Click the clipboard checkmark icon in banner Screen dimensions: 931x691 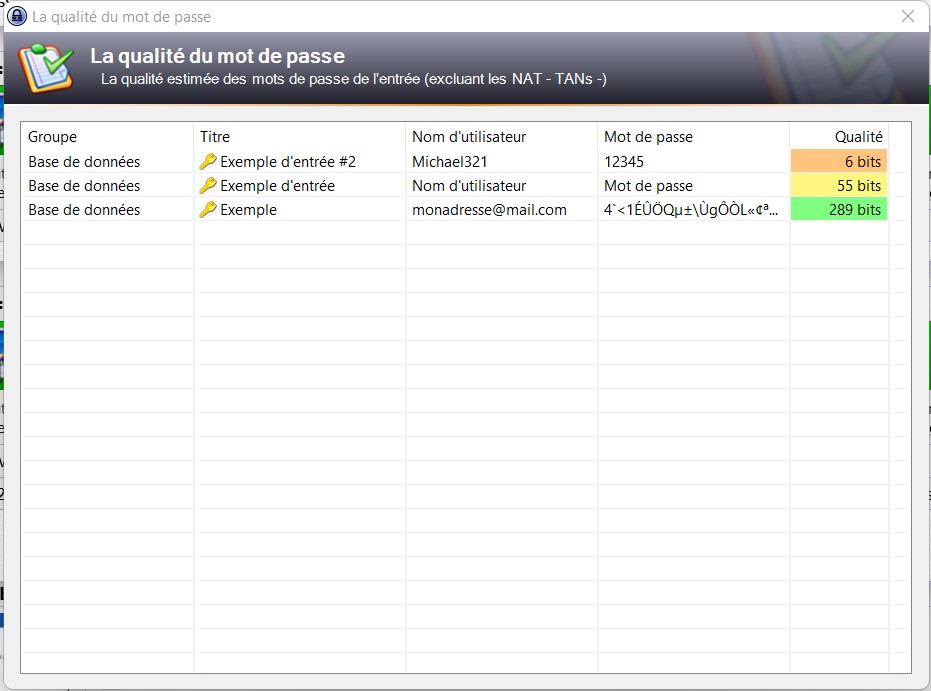46,66
